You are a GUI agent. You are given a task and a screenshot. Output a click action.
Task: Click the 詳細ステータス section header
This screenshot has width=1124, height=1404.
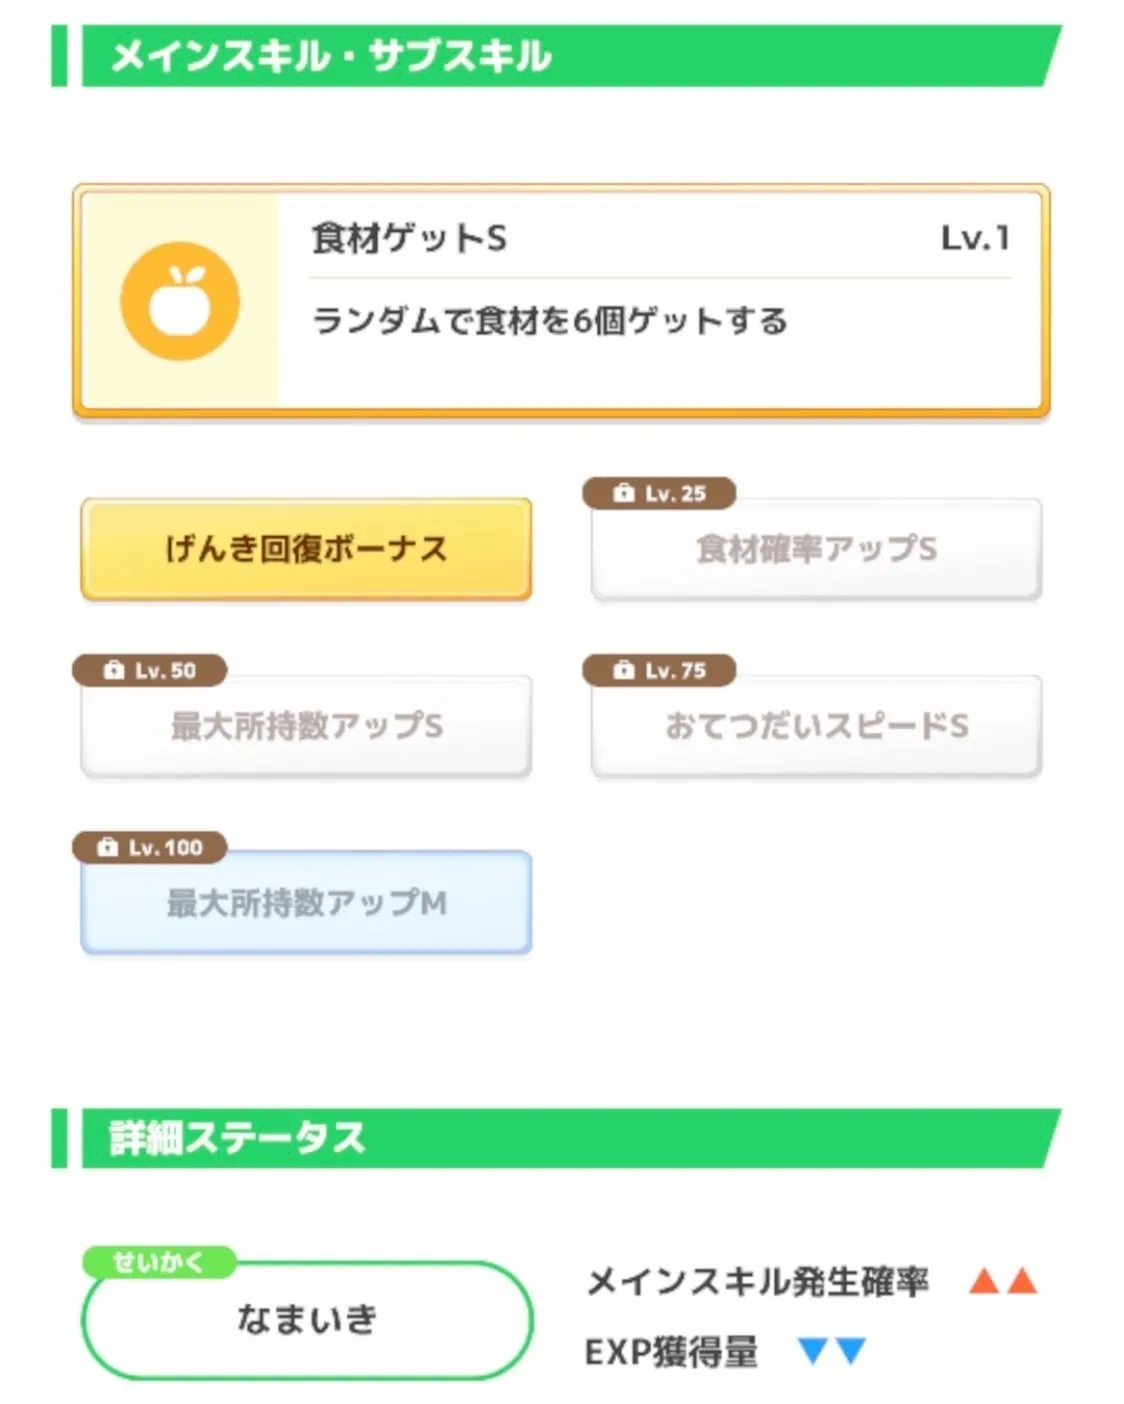[237, 1138]
